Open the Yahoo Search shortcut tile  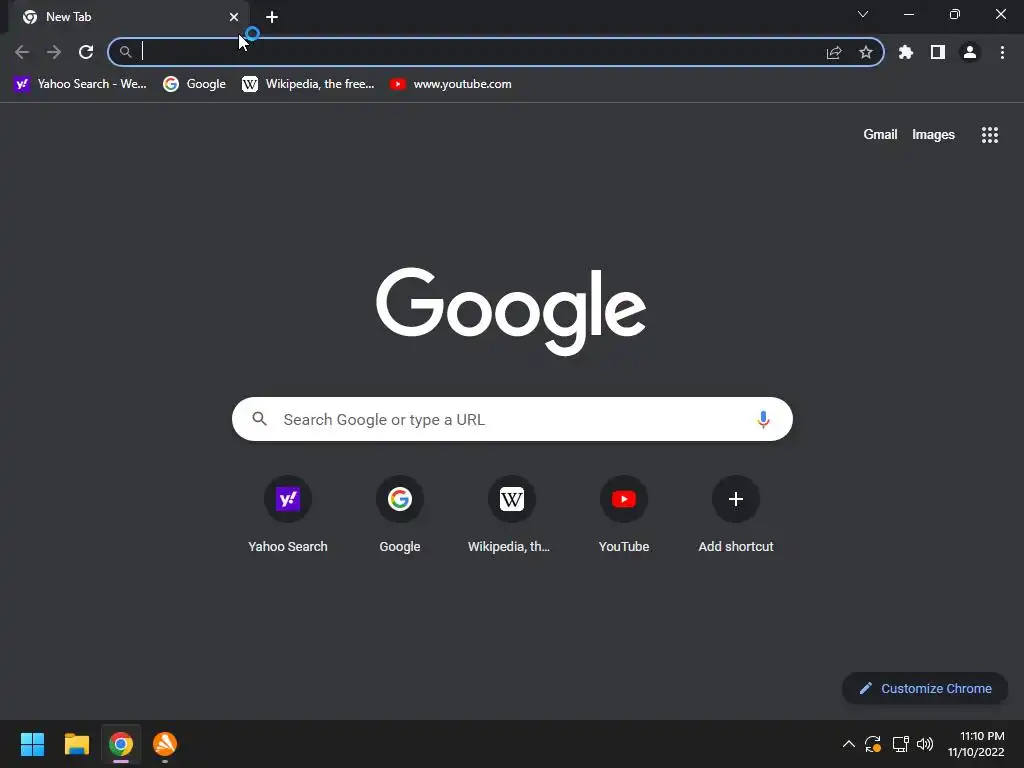[288, 515]
